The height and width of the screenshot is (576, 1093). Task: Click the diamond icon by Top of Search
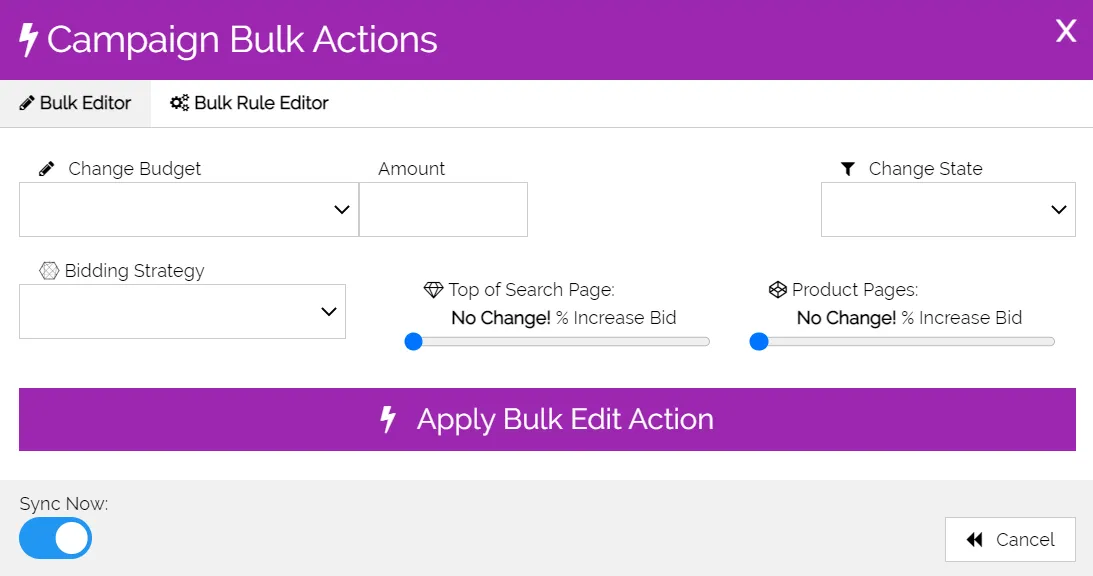point(434,289)
